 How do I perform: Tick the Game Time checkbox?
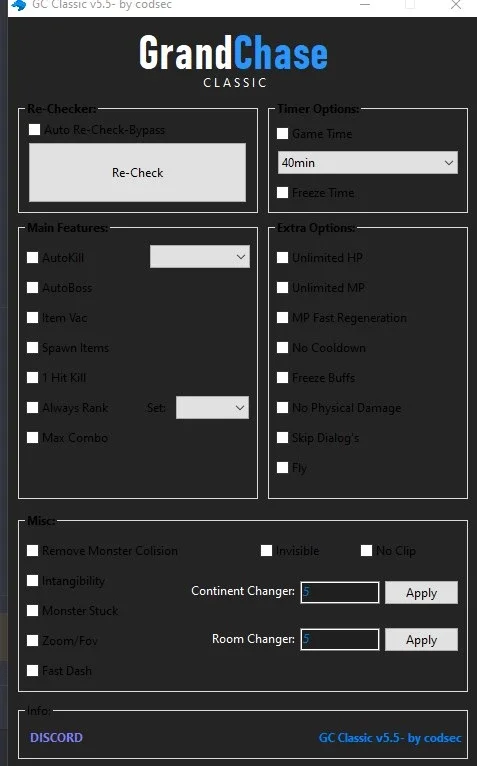coord(282,133)
